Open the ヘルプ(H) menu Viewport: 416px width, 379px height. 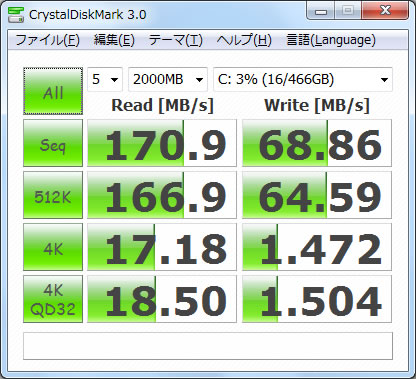pos(244,40)
